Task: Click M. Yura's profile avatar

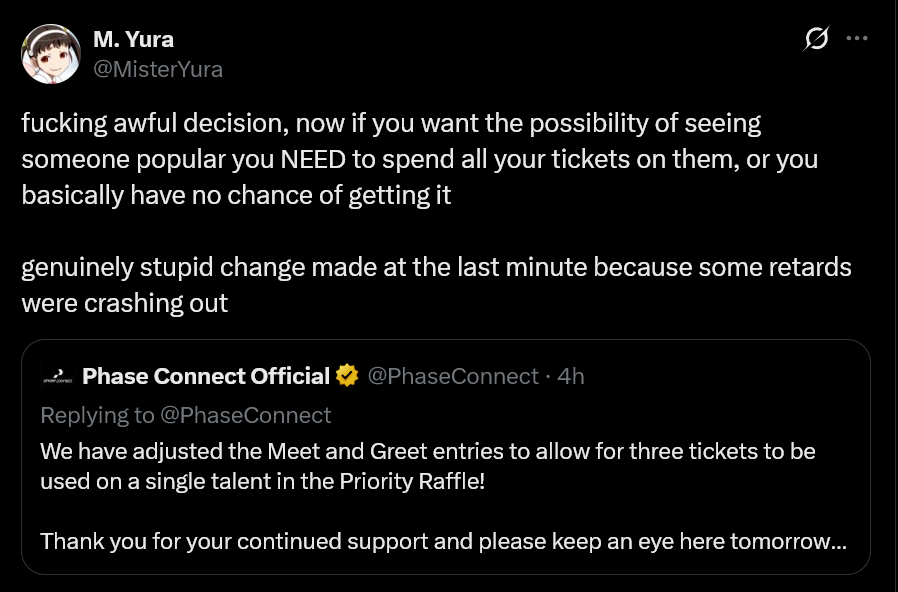Action: [x=51, y=54]
